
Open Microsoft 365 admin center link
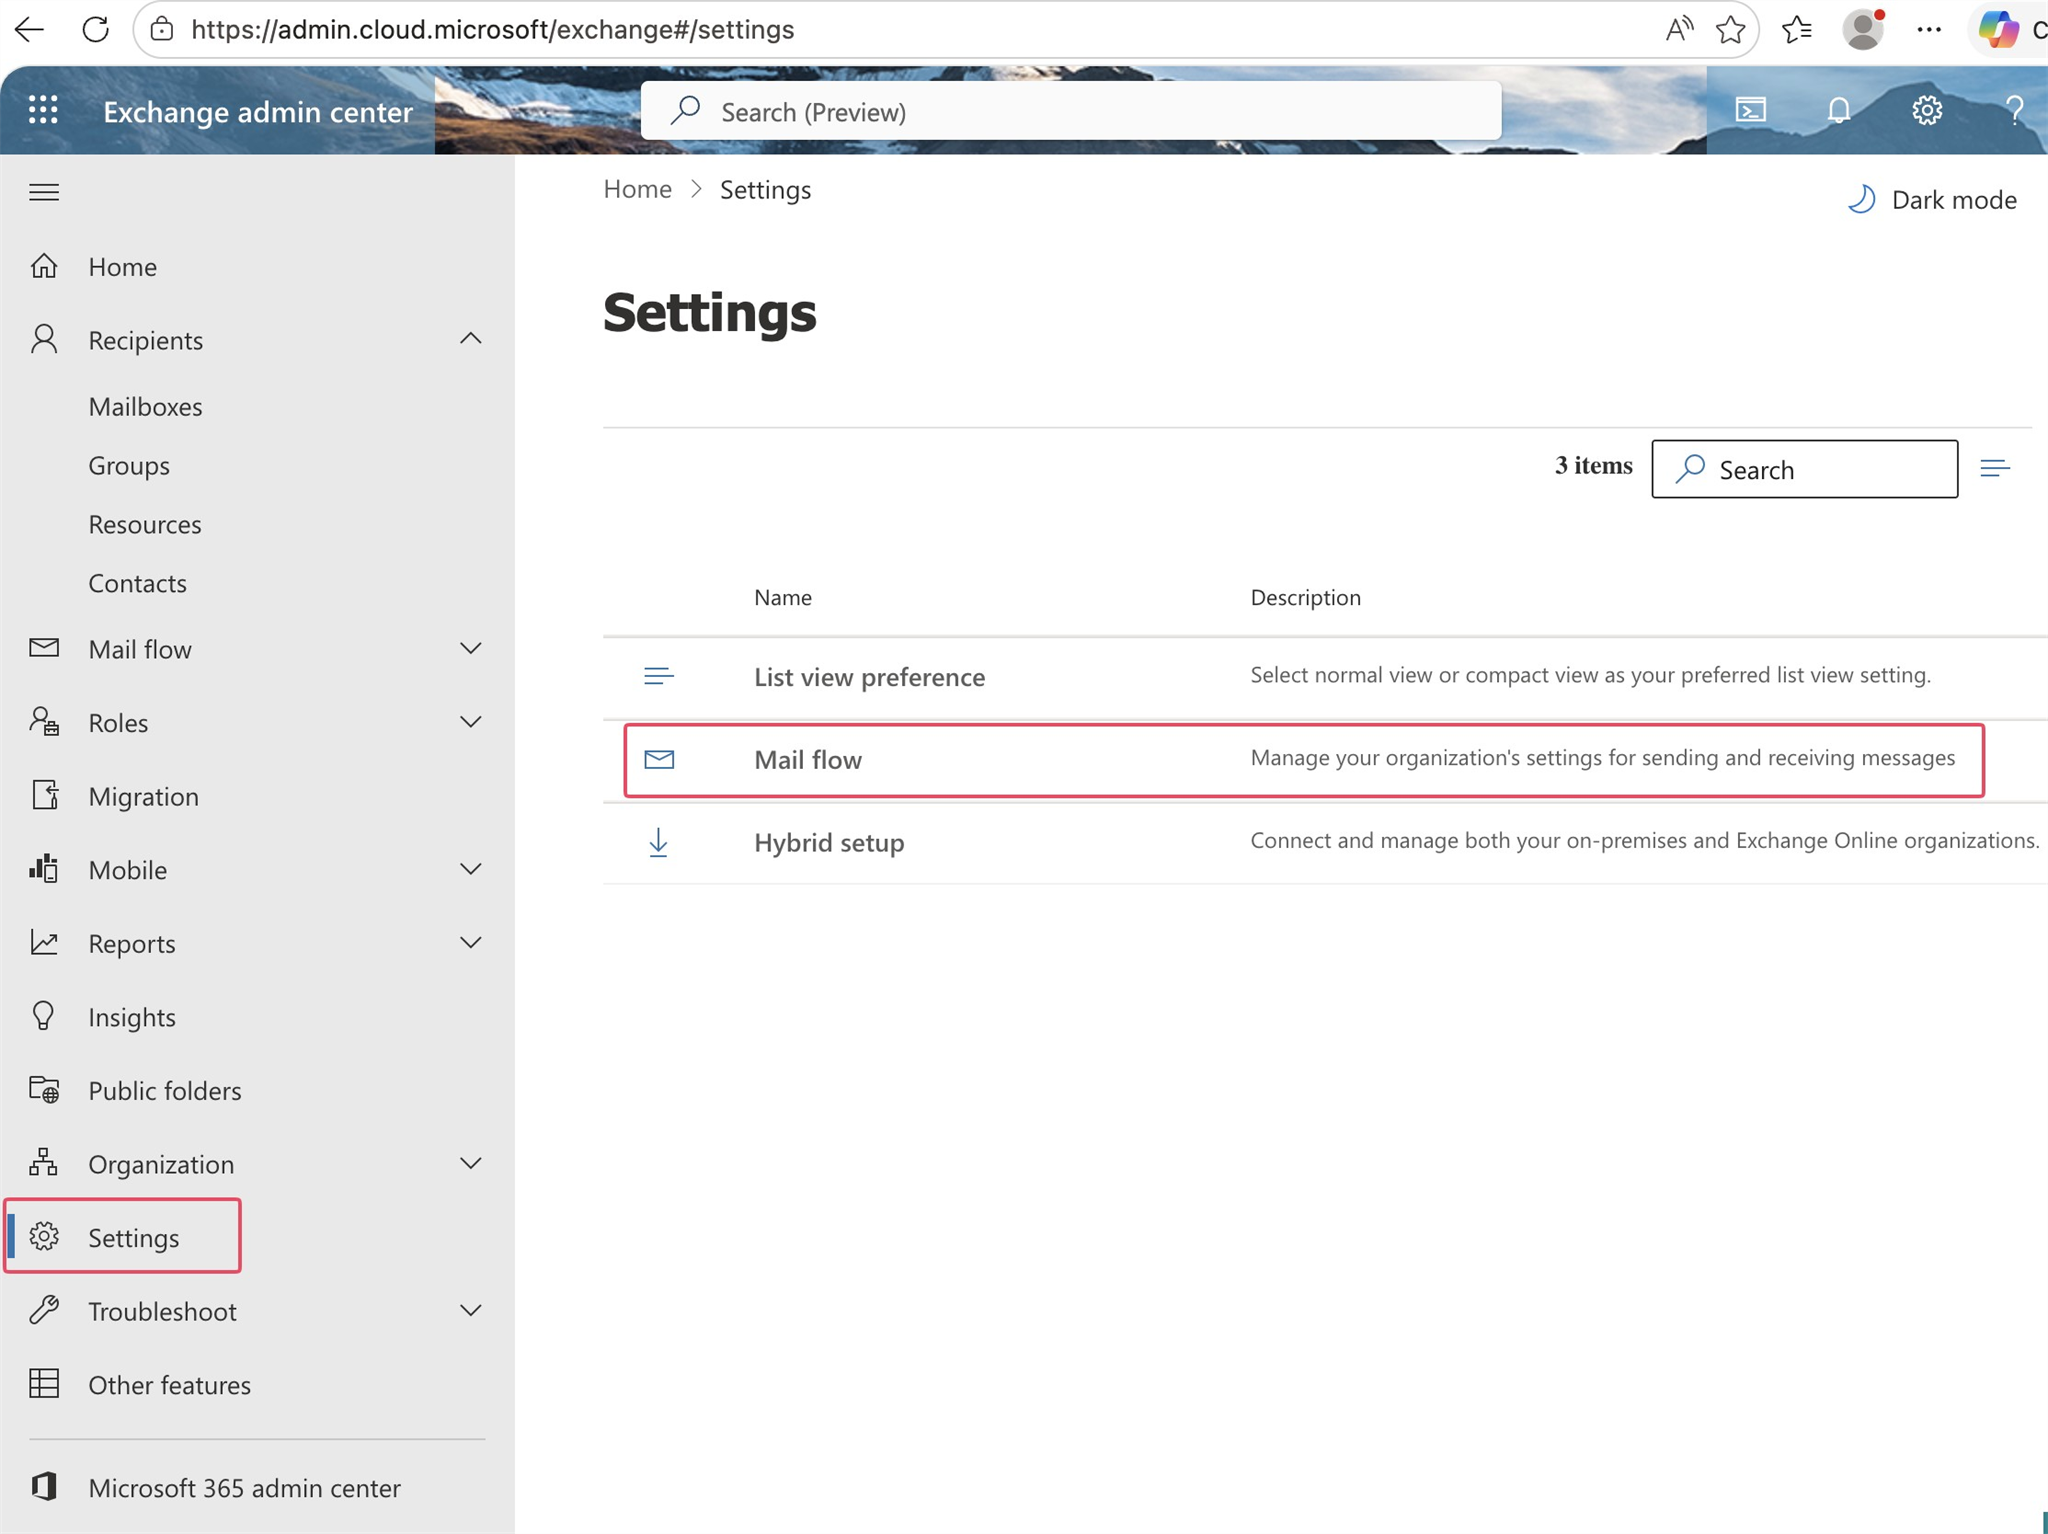[244, 1487]
